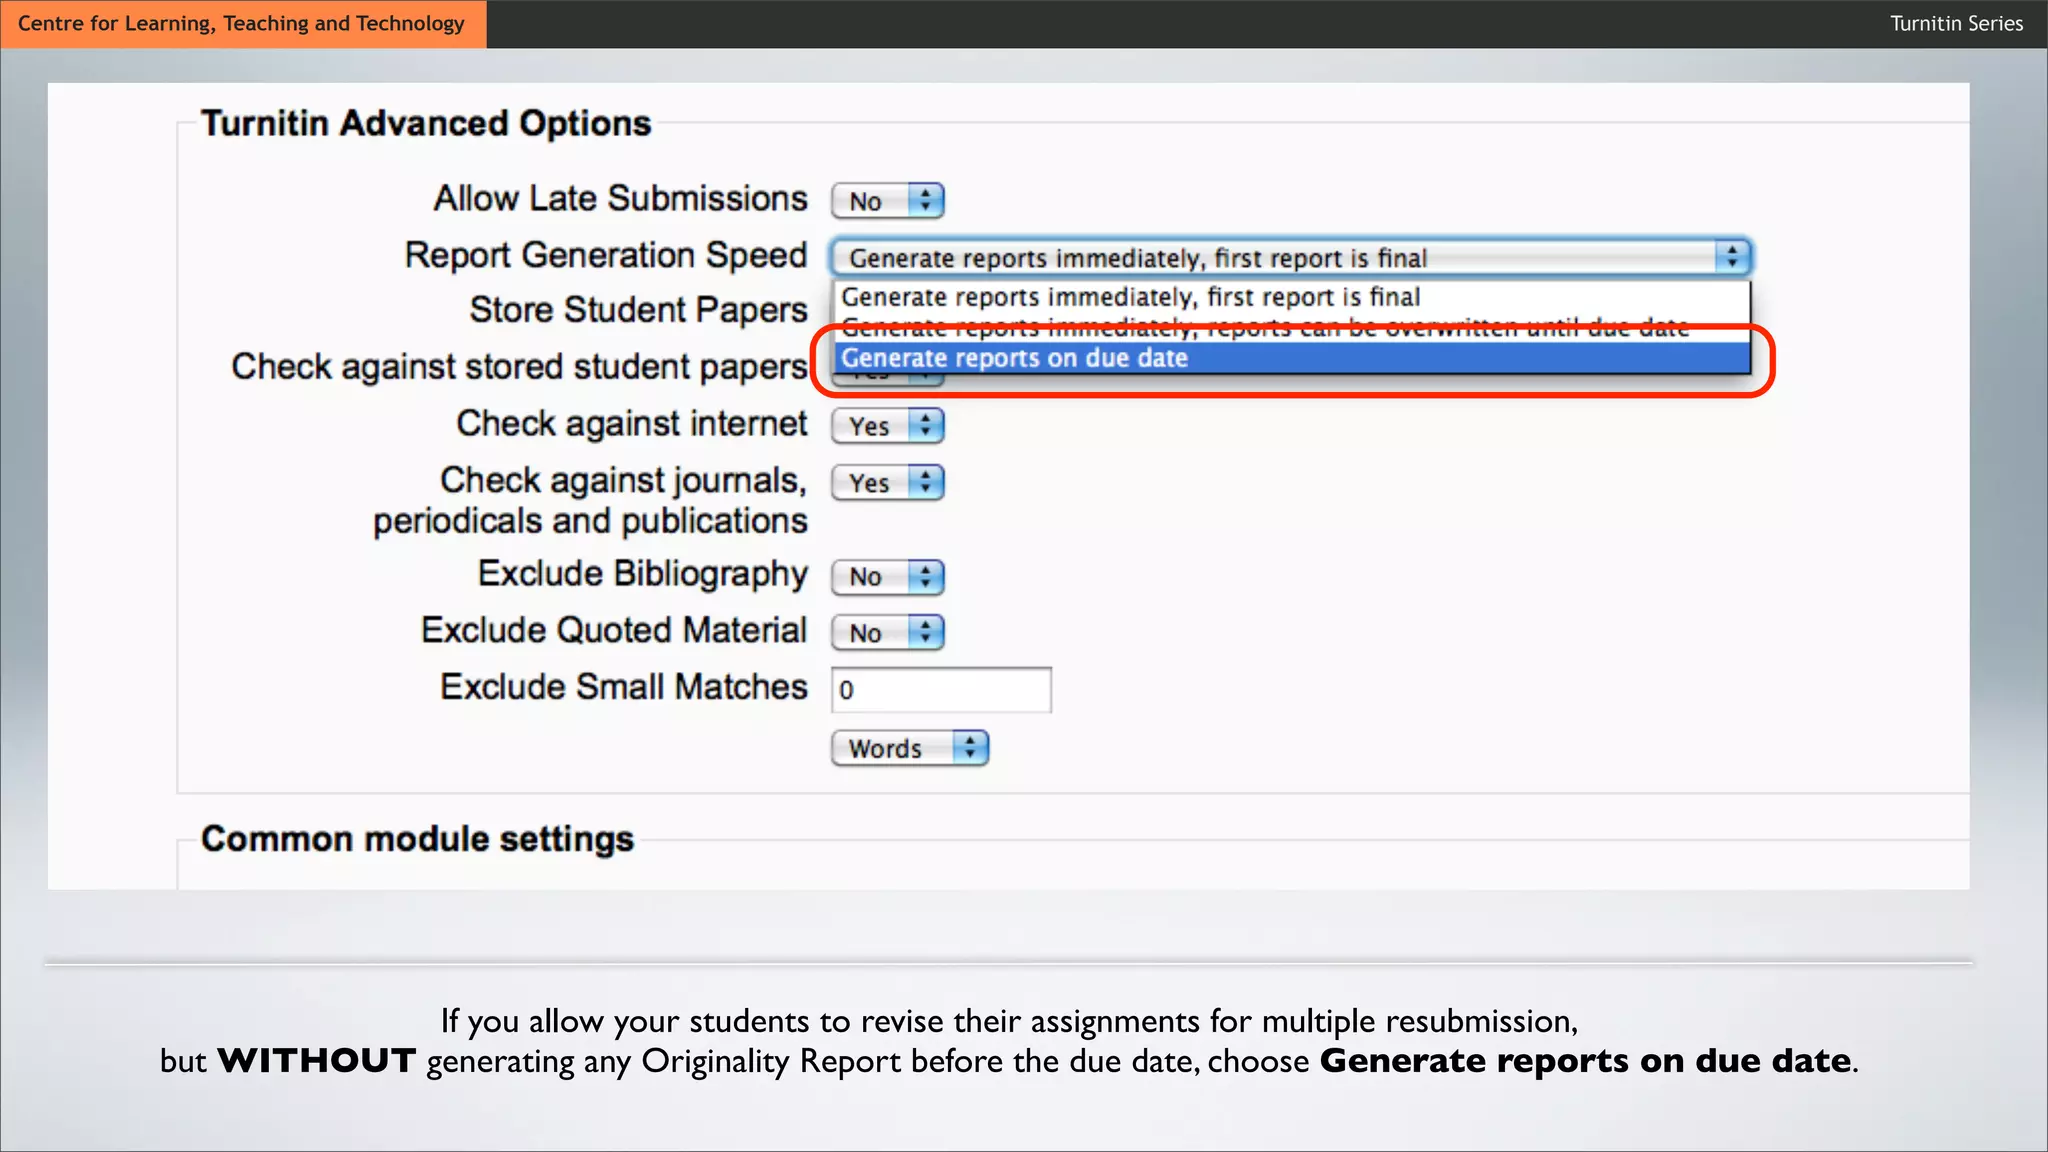This screenshot has width=2048, height=1152.
Task: Click the Turnitin Advanced Options section heading
Action: pyautogui.click(x=426, y=123)
